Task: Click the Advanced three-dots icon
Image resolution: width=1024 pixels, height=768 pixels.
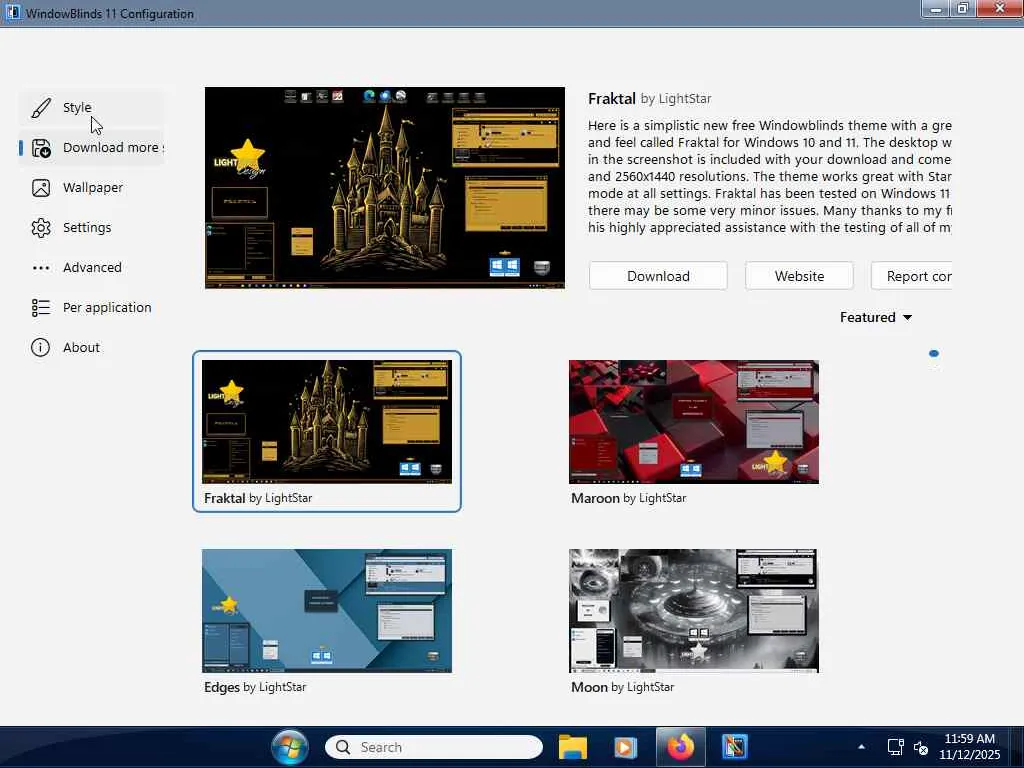Action: point(40,268)
